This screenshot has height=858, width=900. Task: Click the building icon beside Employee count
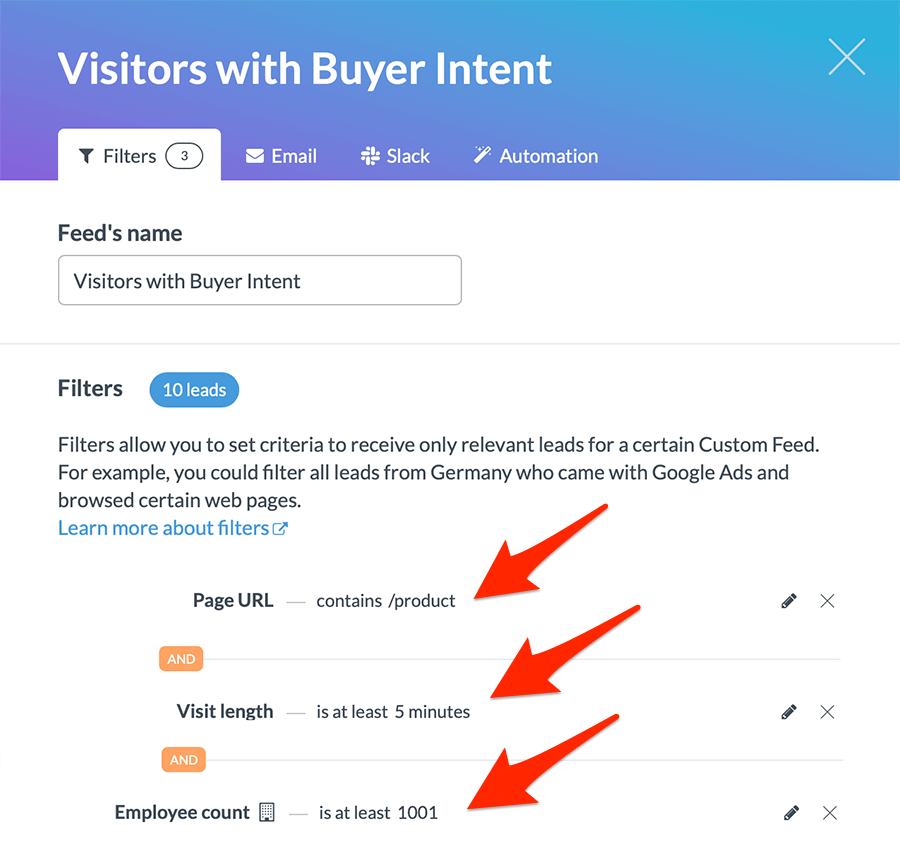pyautogui.click(x=267, y=812)
